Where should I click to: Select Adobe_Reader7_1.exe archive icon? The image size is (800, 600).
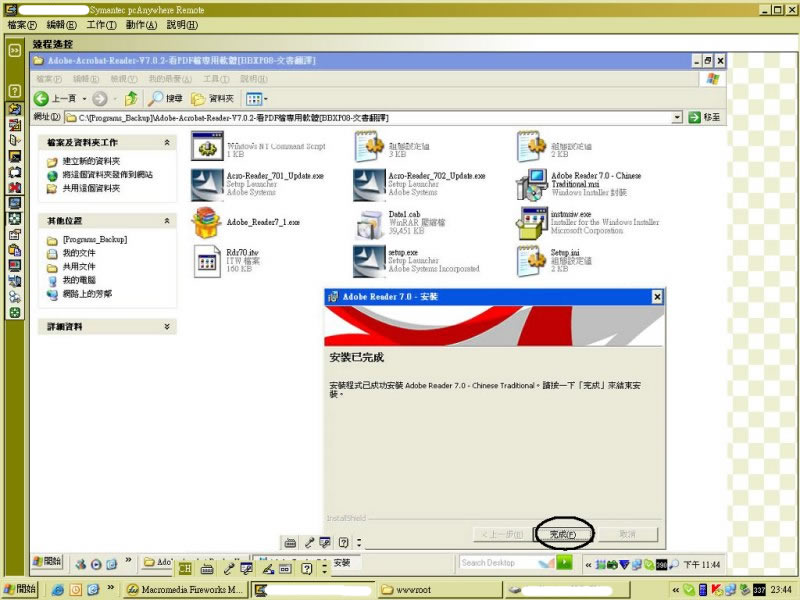(206, 222)
